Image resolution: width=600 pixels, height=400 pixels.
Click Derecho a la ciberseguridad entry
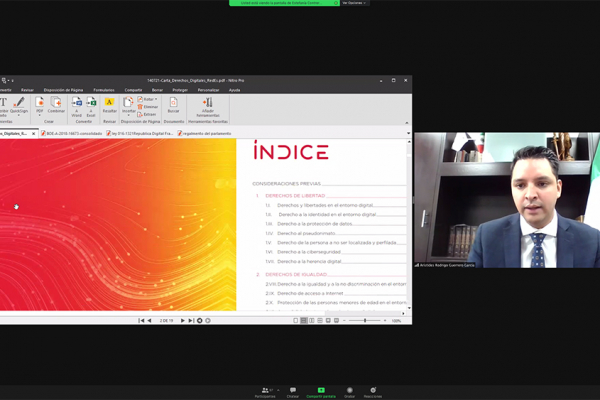[x=309, y=252]
